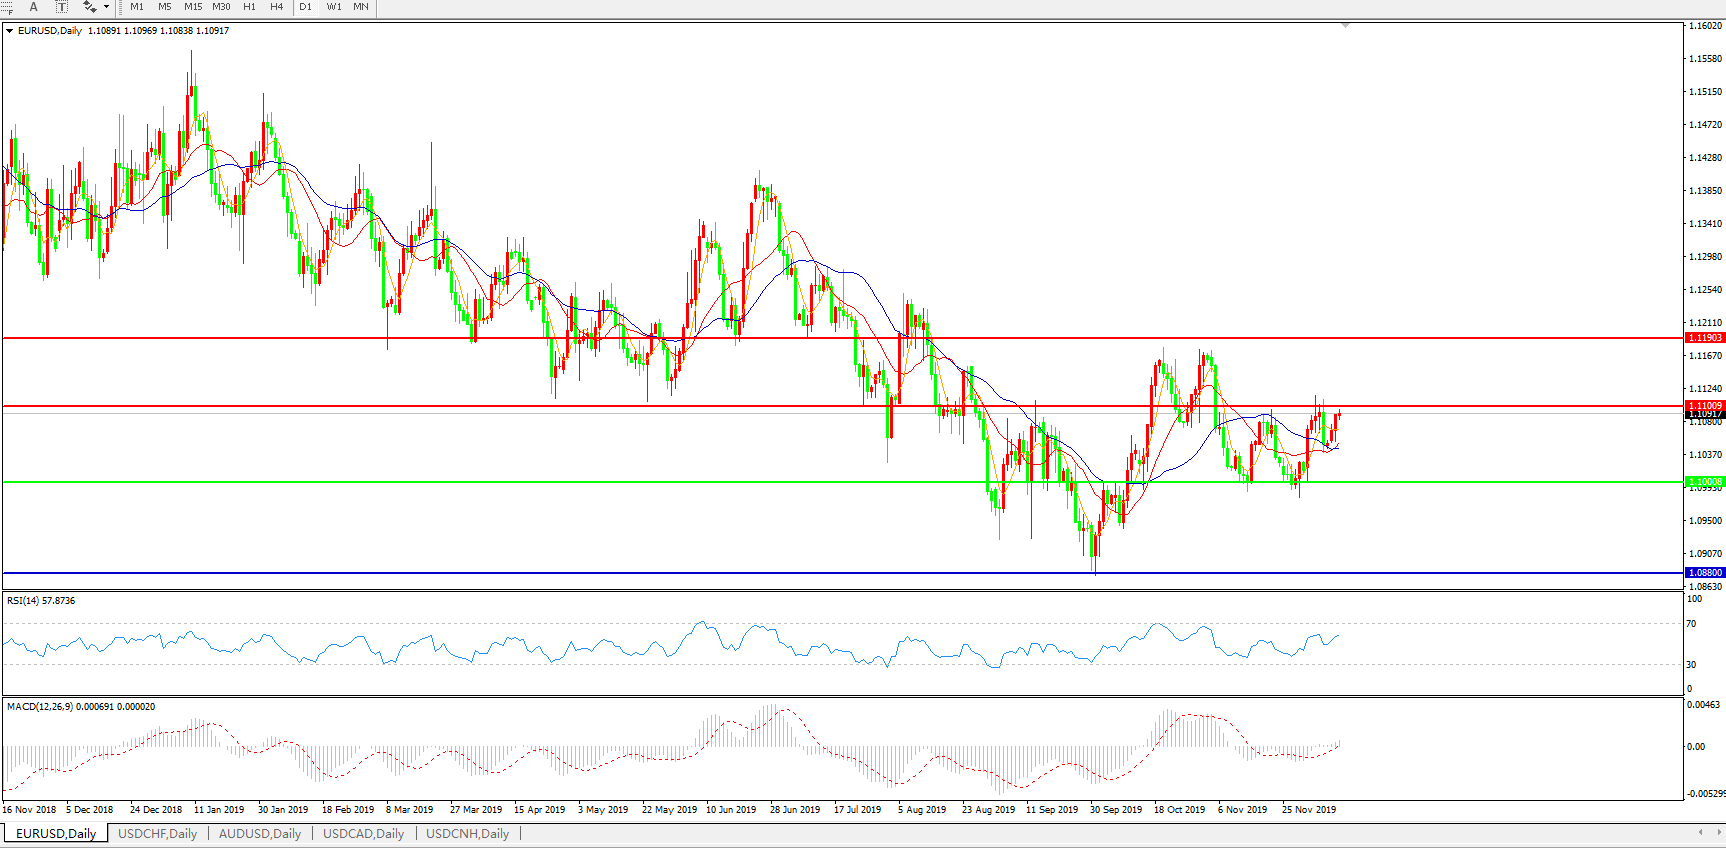Open the USDCNH,Daily chart tab

pyautogui.click(x=467, y=833)
